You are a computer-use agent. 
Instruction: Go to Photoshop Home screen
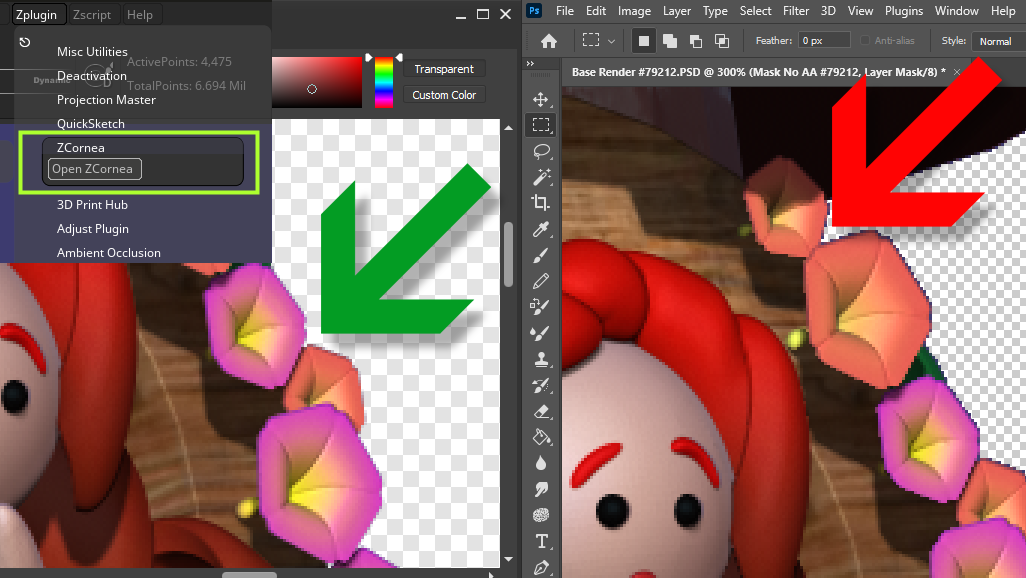[x=549, y=41]
